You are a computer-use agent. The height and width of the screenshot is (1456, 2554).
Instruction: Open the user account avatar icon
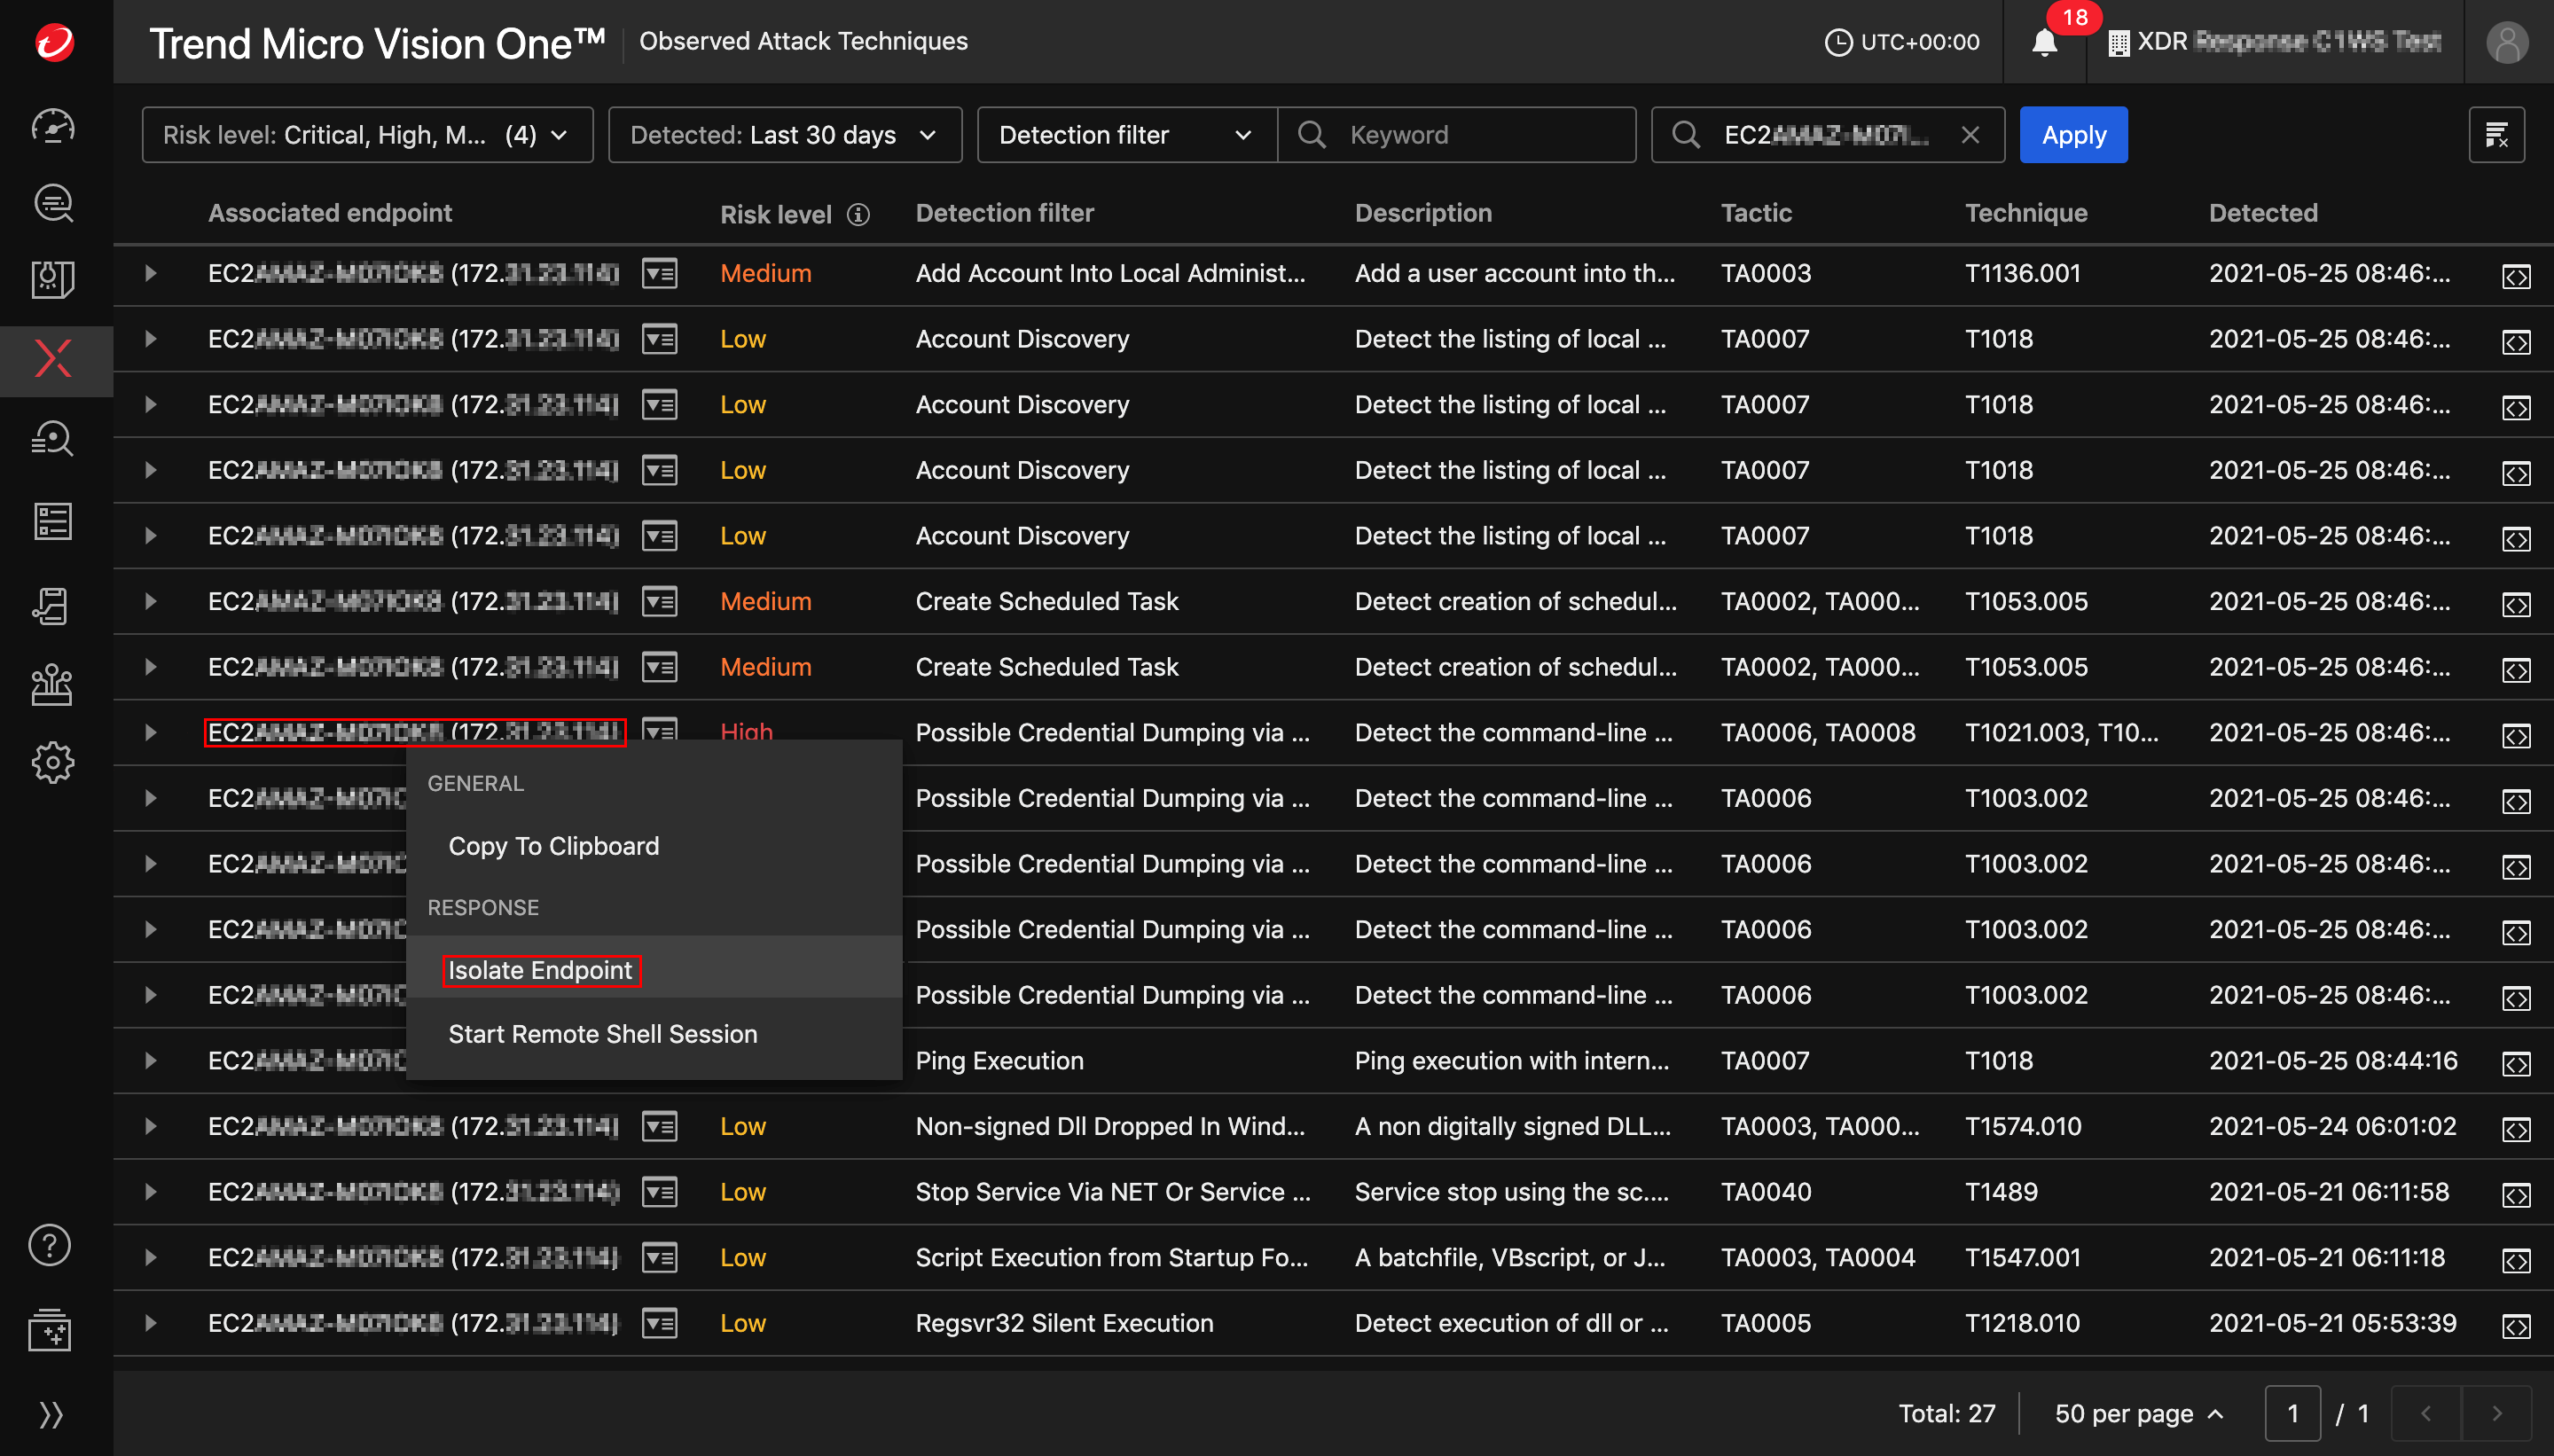tap(2507, 42)
